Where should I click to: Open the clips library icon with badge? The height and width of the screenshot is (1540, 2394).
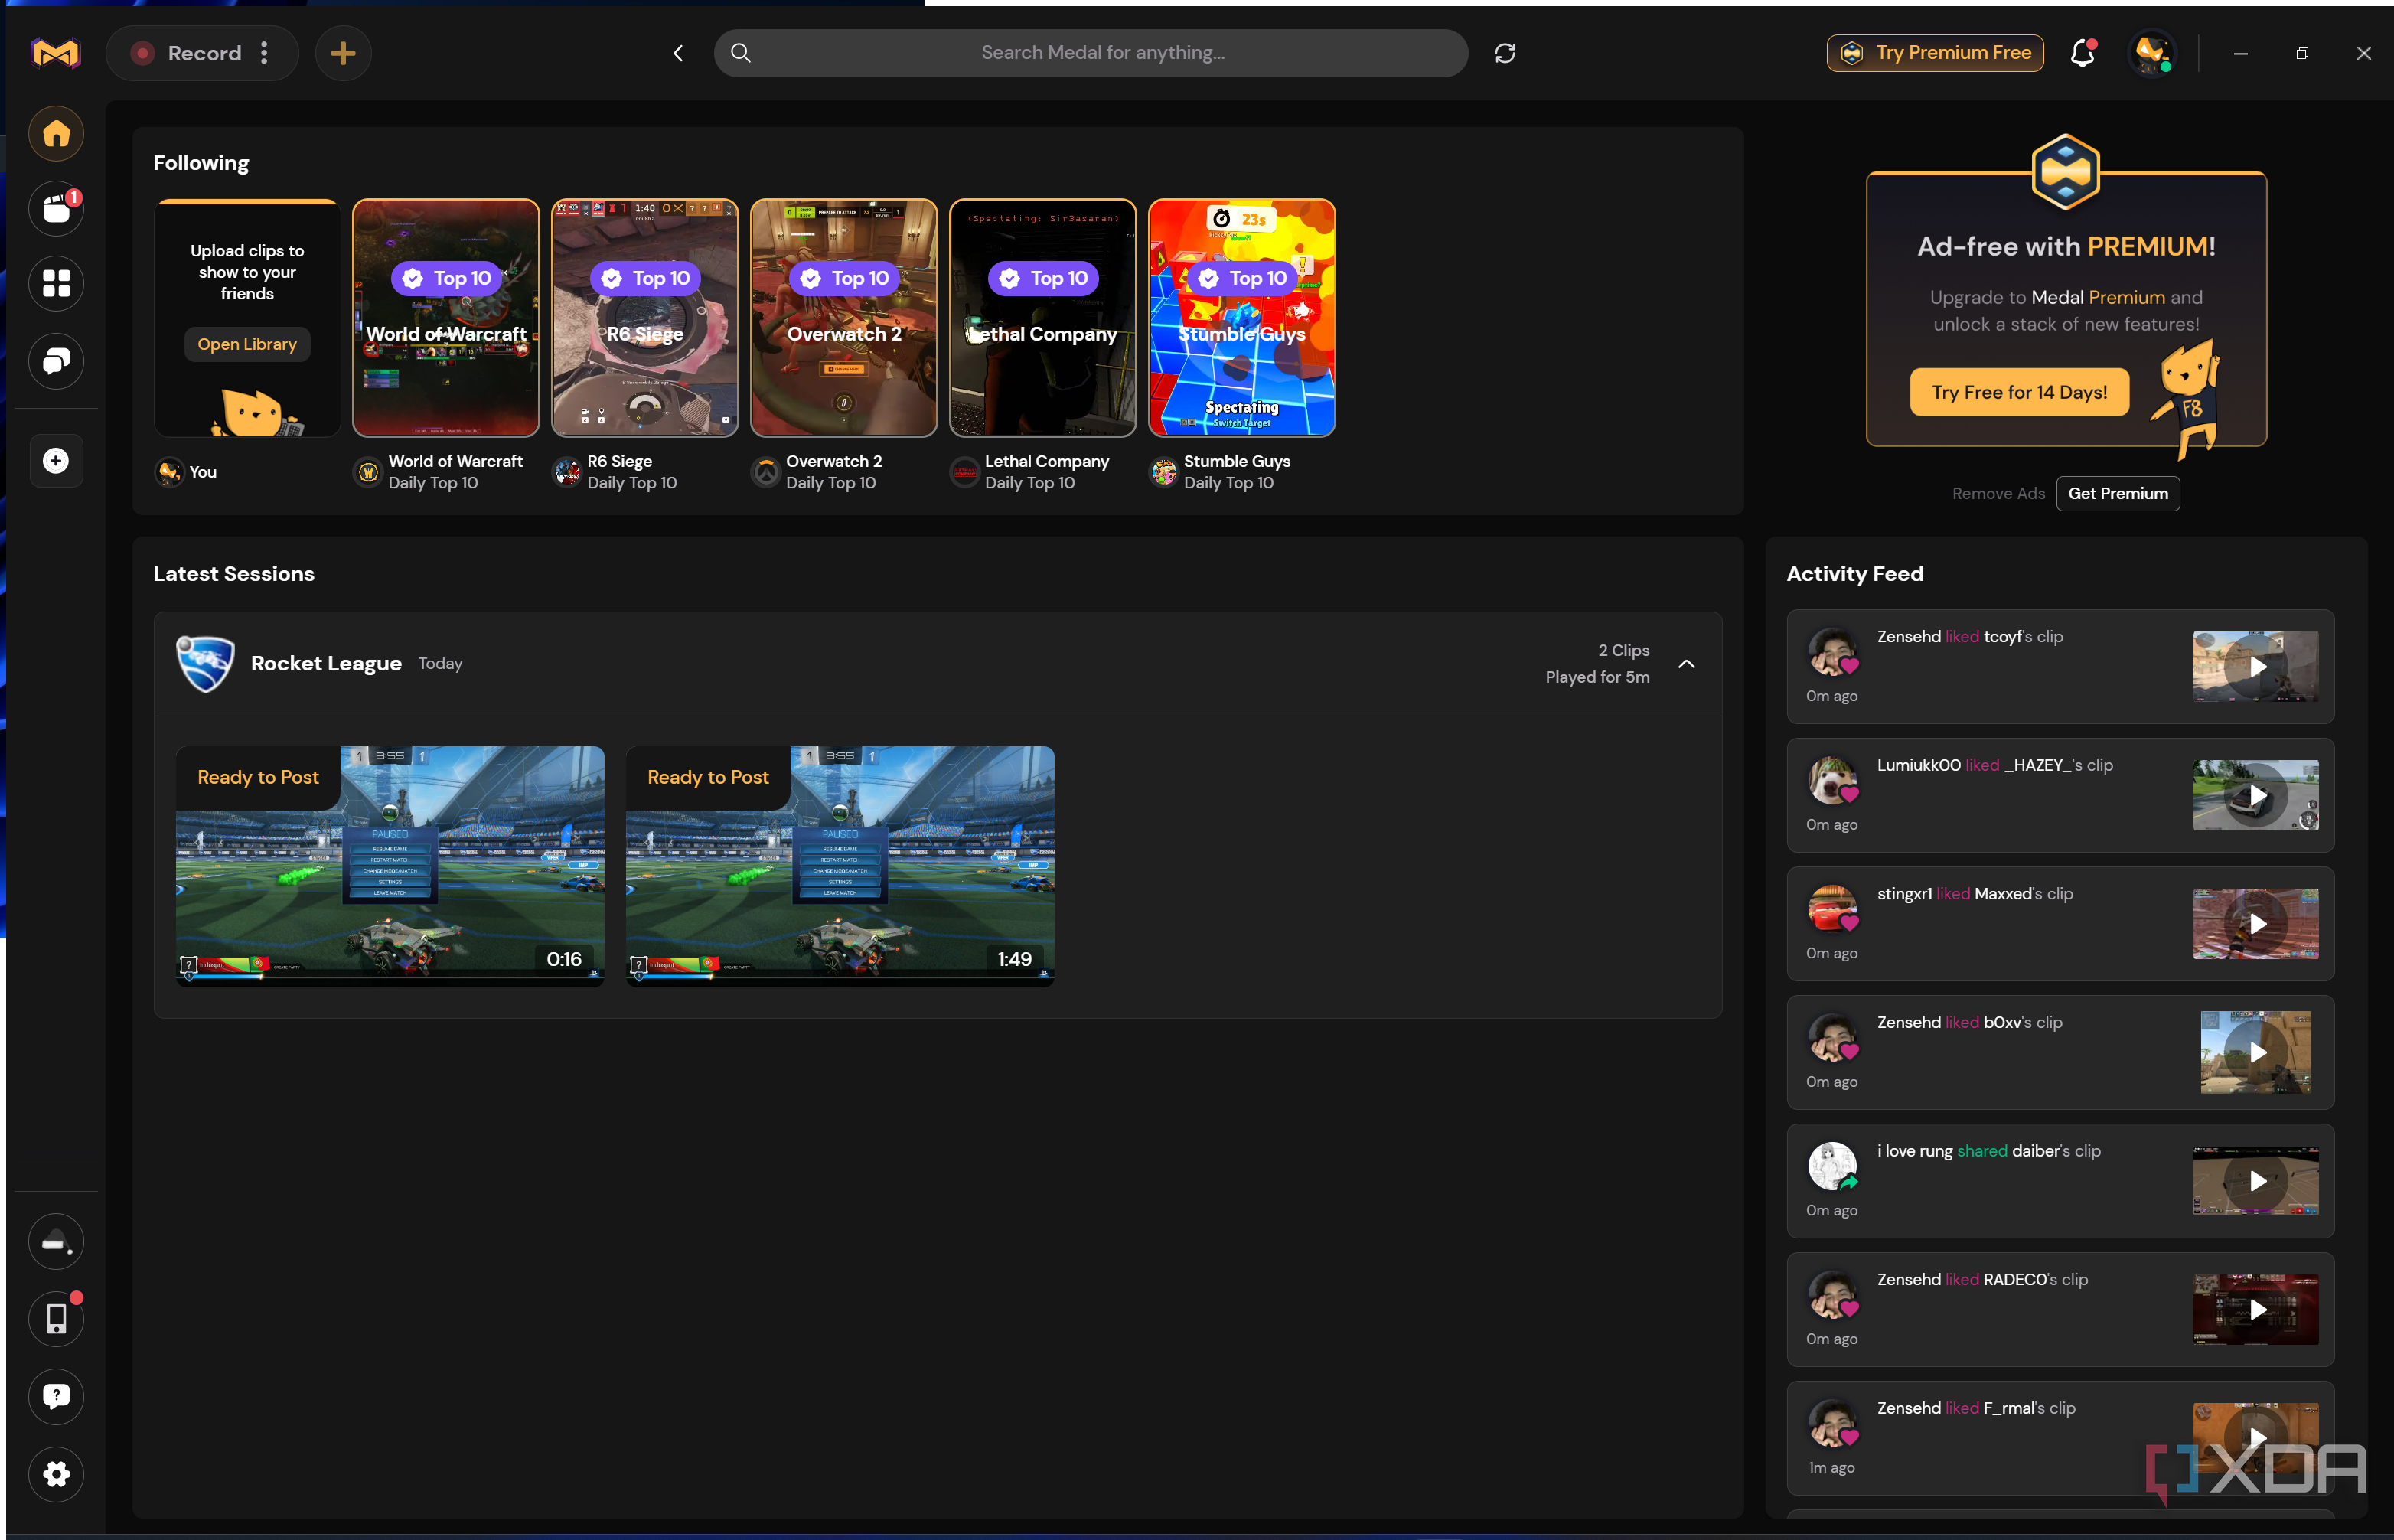56,209
